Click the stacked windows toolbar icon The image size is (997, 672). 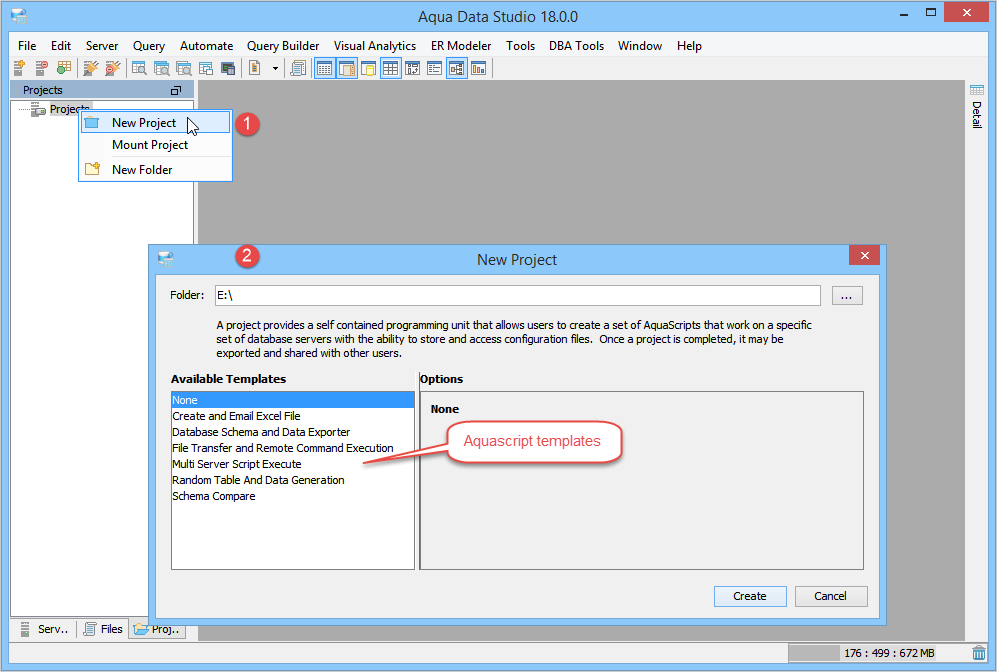point(205,68)
